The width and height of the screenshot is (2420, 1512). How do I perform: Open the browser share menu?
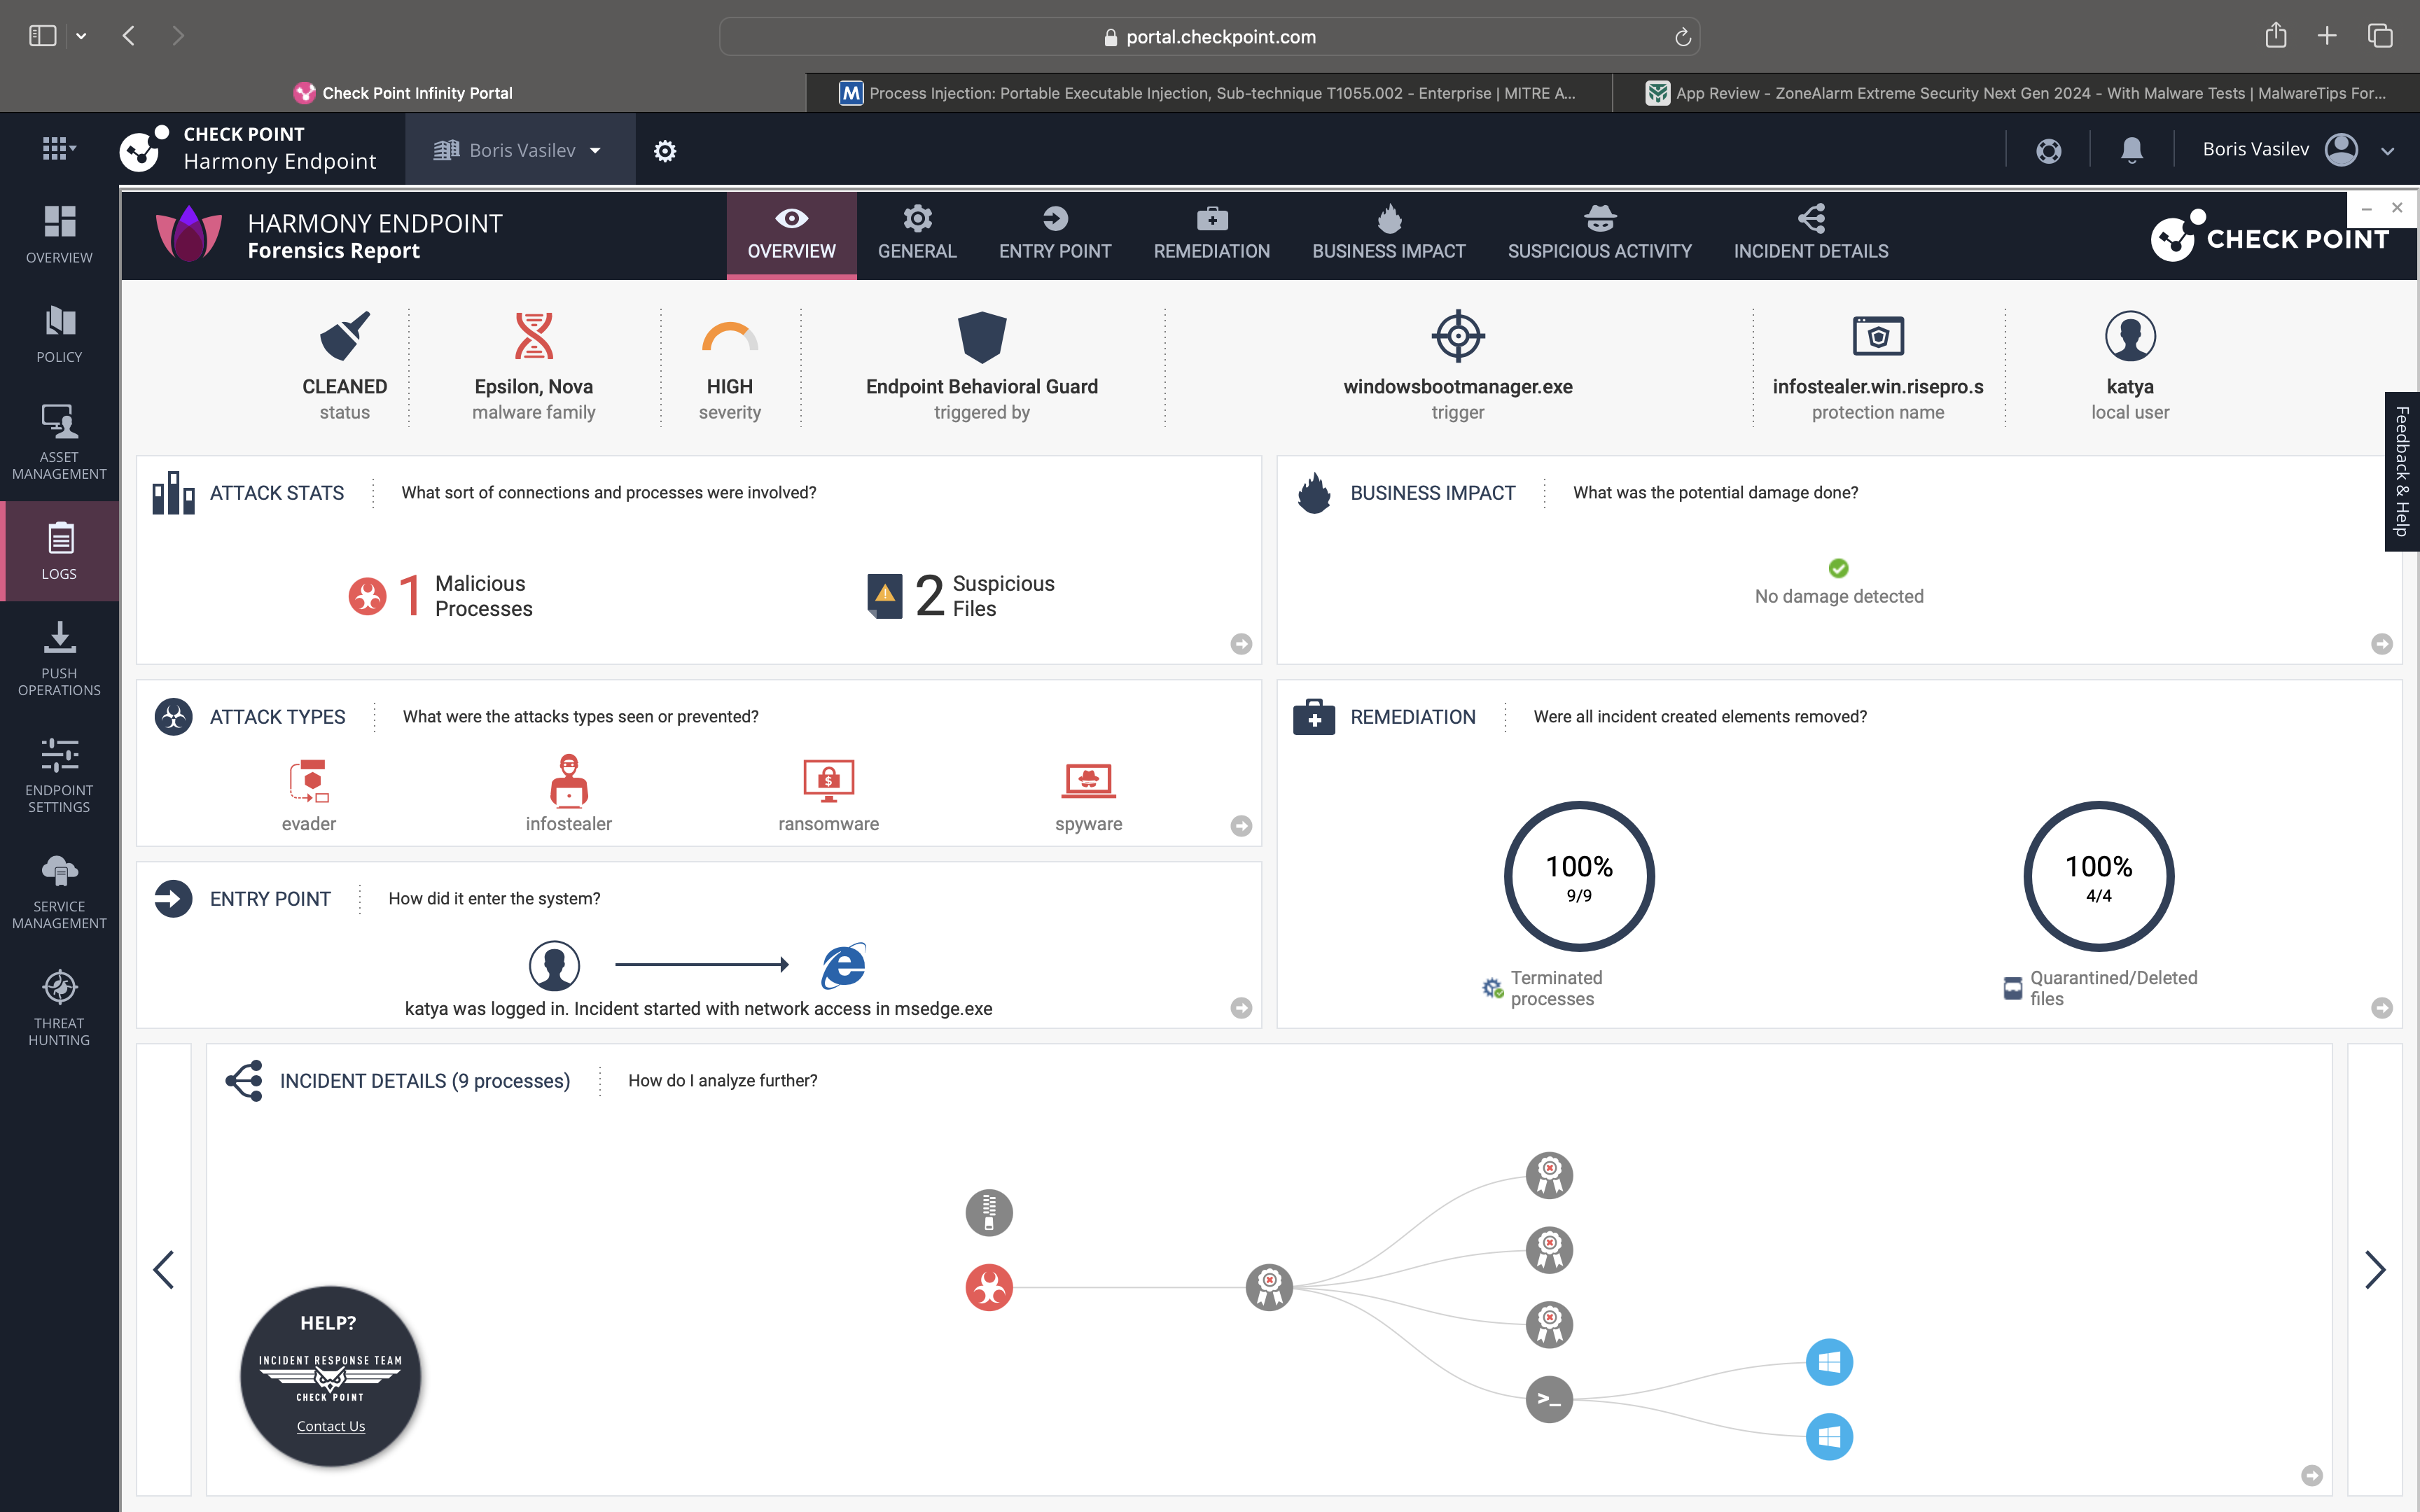(2275, 36)
